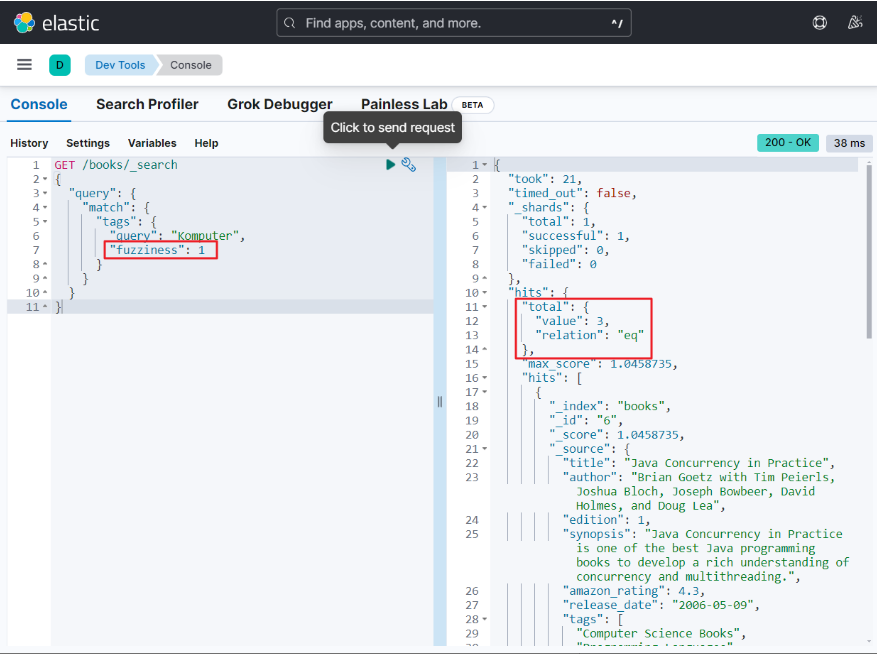
Task: Click "value": 3 in response
Action: tap(572, 321)
